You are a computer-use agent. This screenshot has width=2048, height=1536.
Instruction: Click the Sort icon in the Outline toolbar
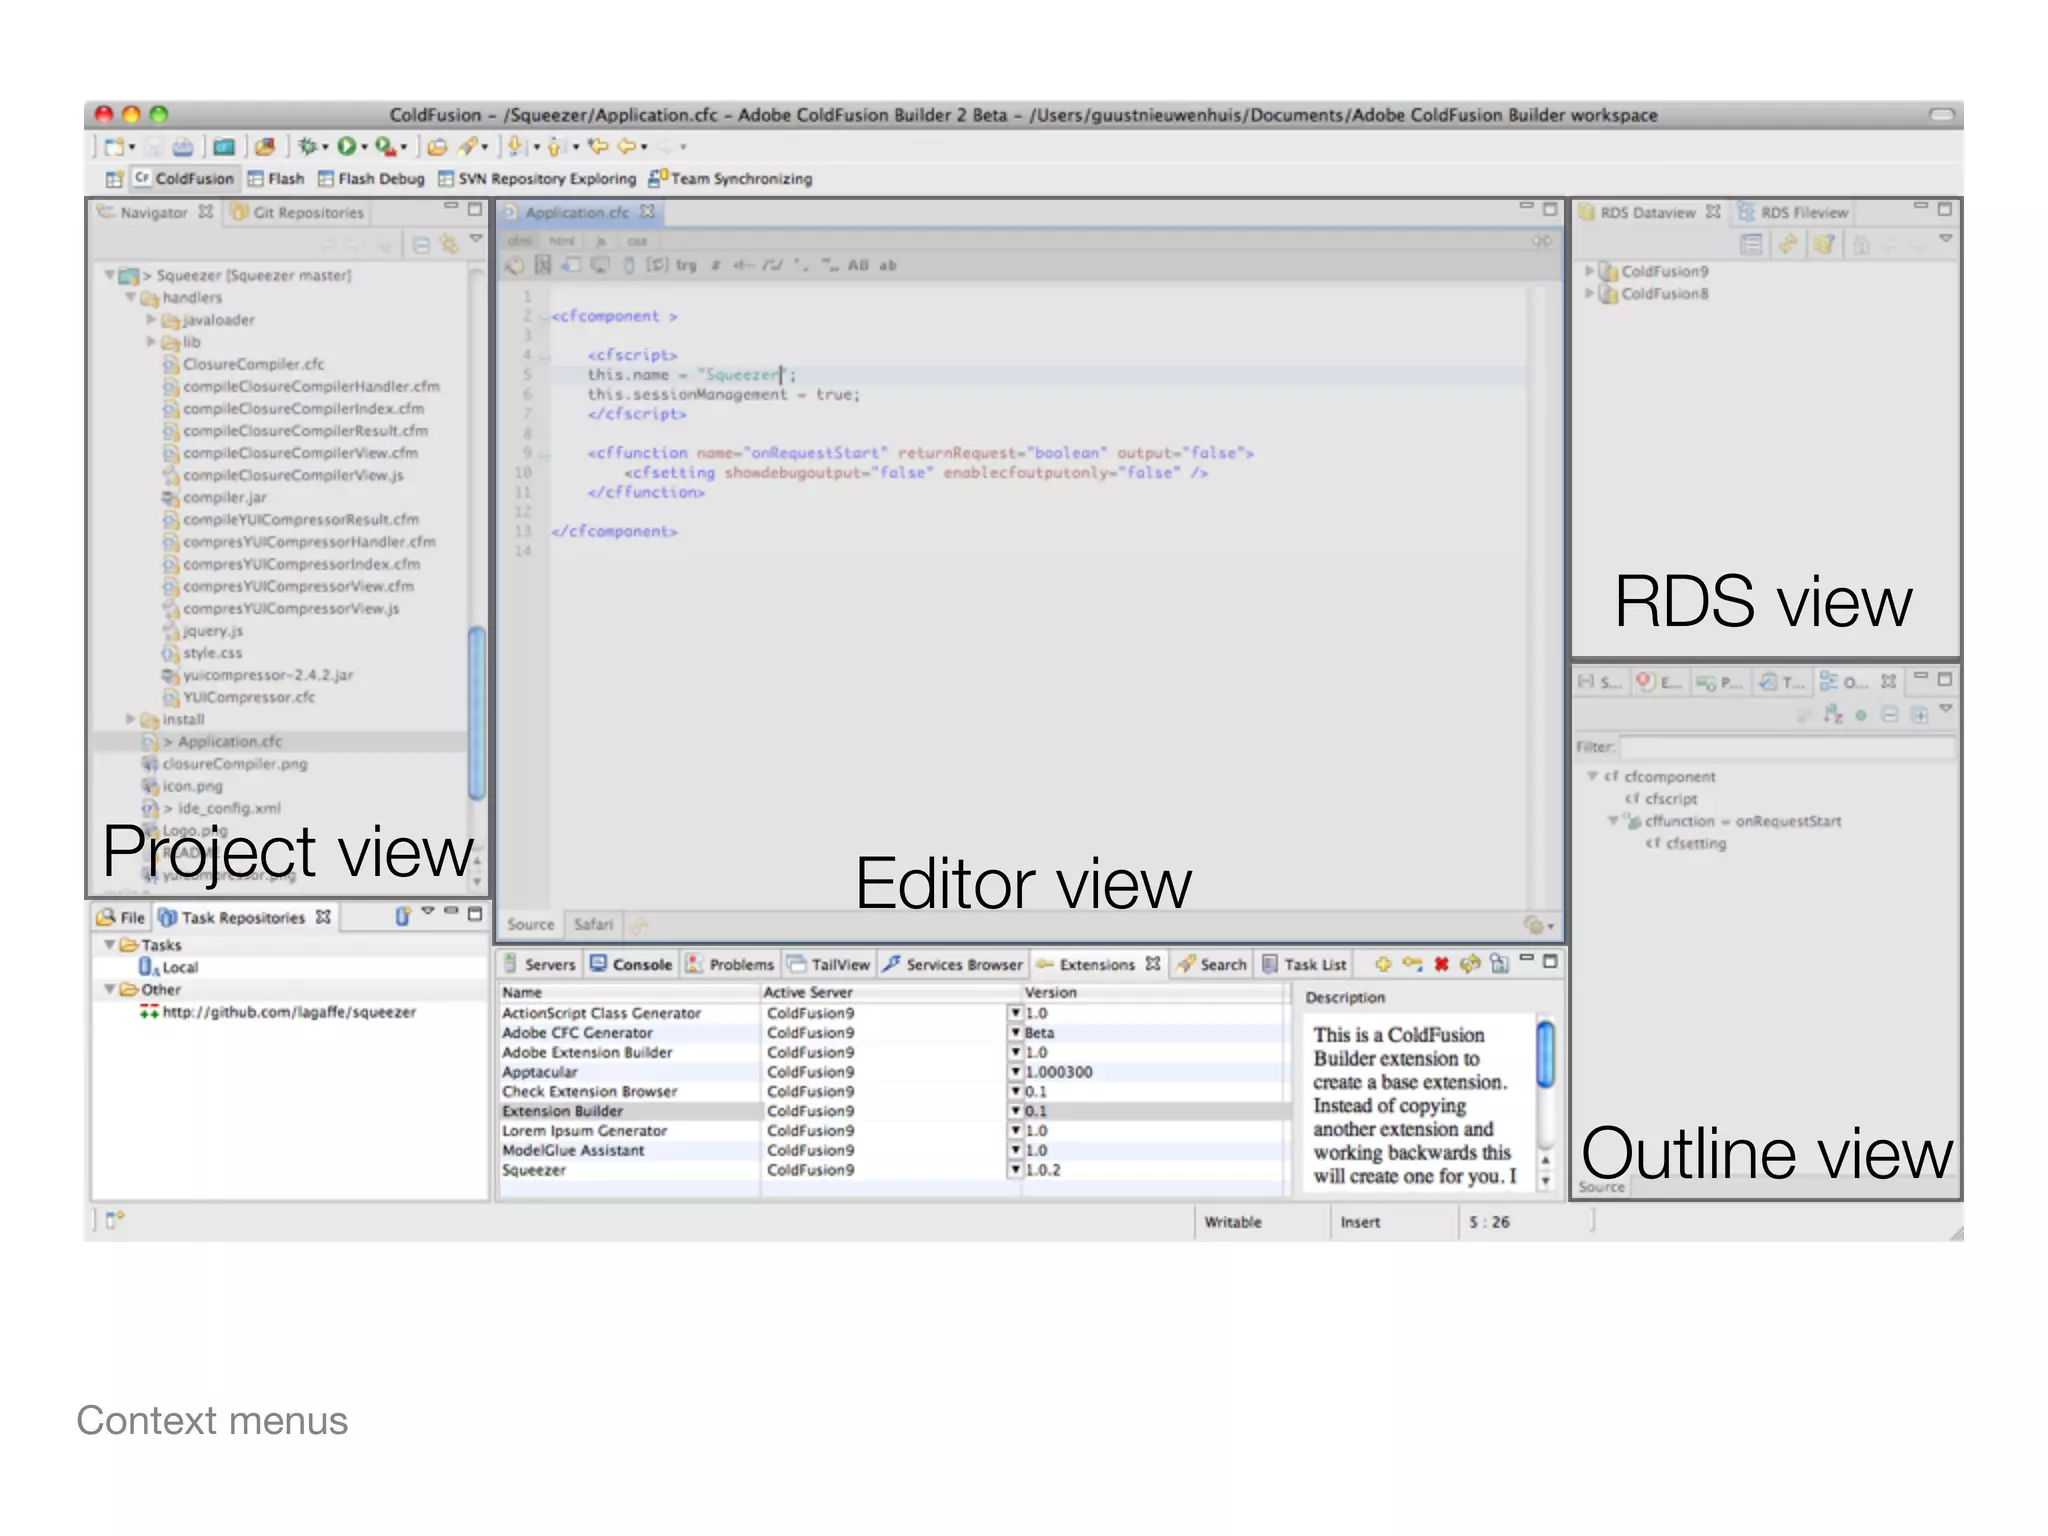tap(1833, 714)
